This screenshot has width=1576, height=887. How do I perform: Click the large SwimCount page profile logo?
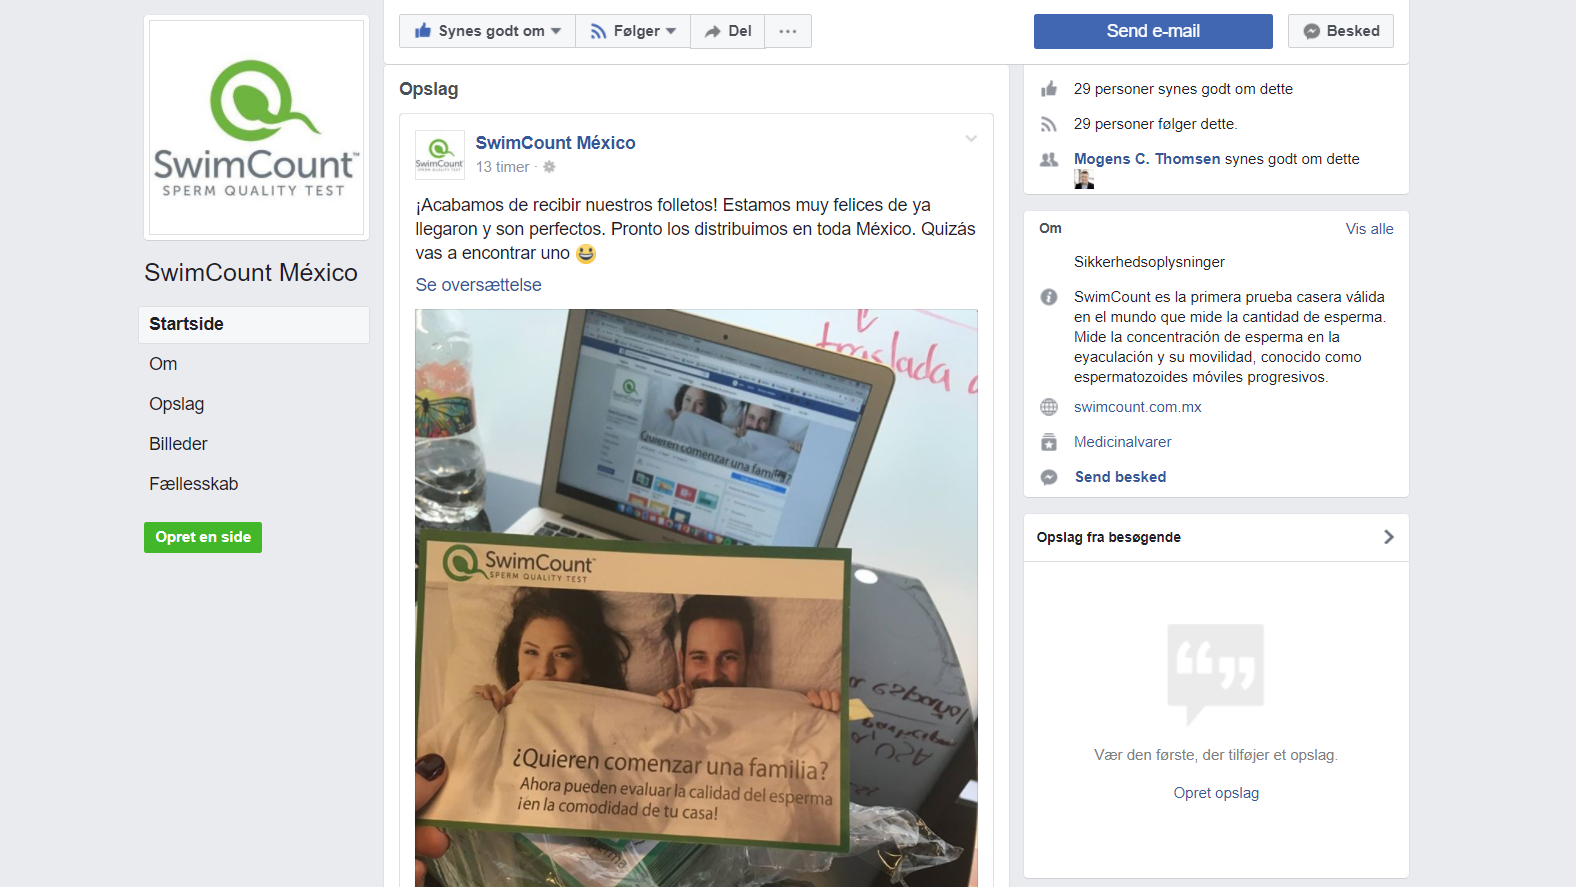257,128
